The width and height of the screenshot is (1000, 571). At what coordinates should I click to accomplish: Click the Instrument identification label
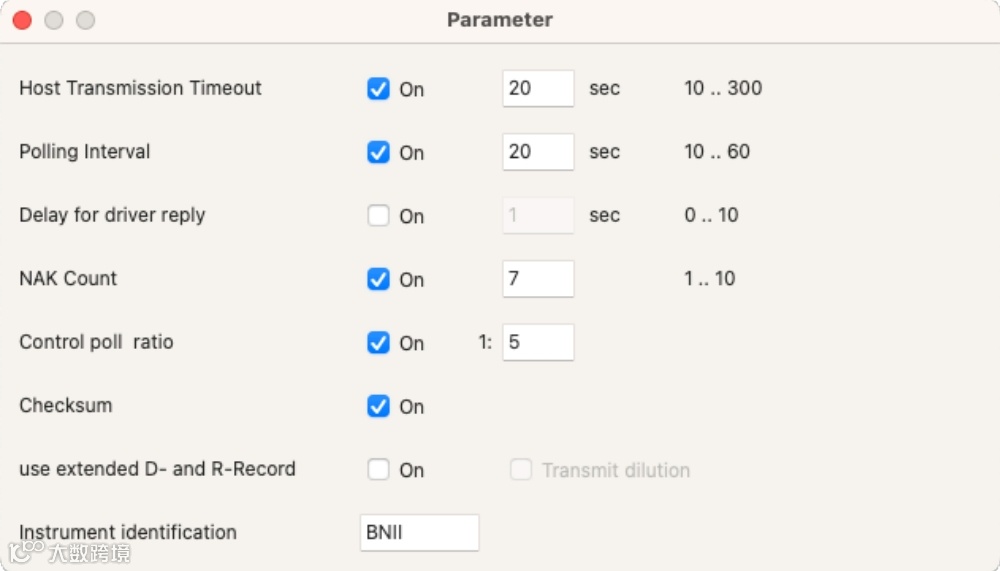point(128,532)
